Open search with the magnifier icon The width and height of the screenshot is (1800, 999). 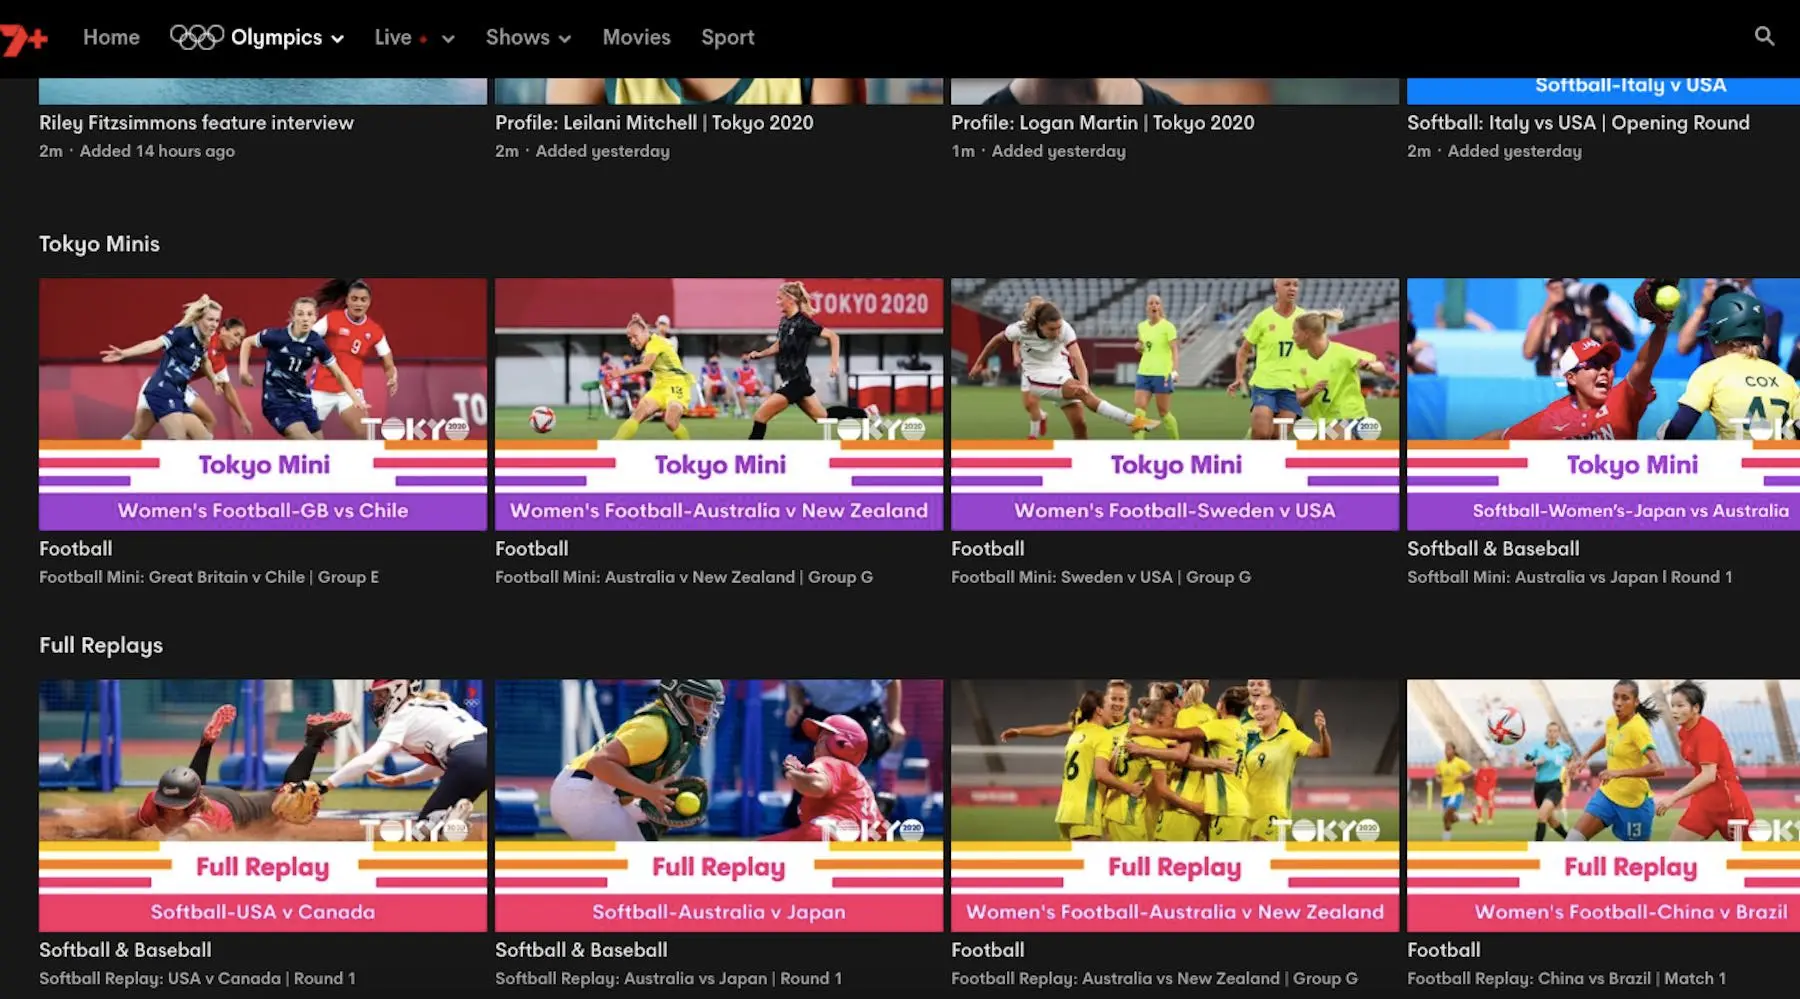point(1764,37)
